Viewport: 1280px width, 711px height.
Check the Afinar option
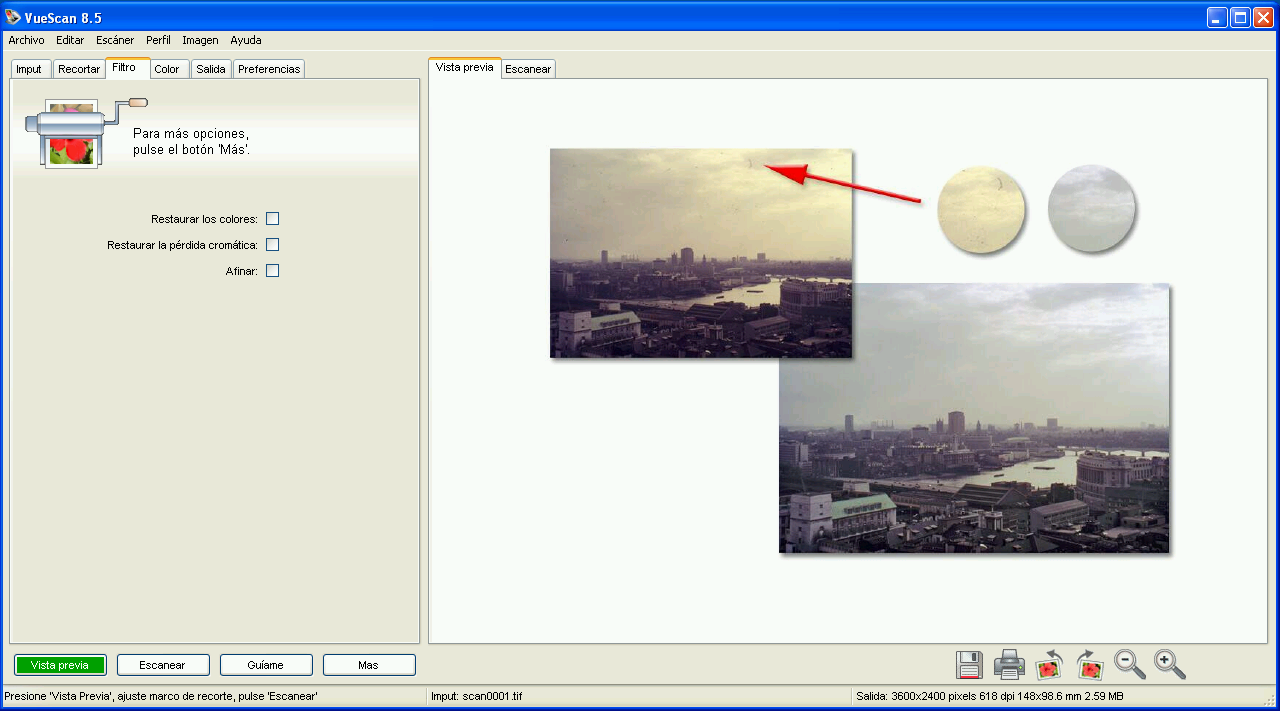272,271
